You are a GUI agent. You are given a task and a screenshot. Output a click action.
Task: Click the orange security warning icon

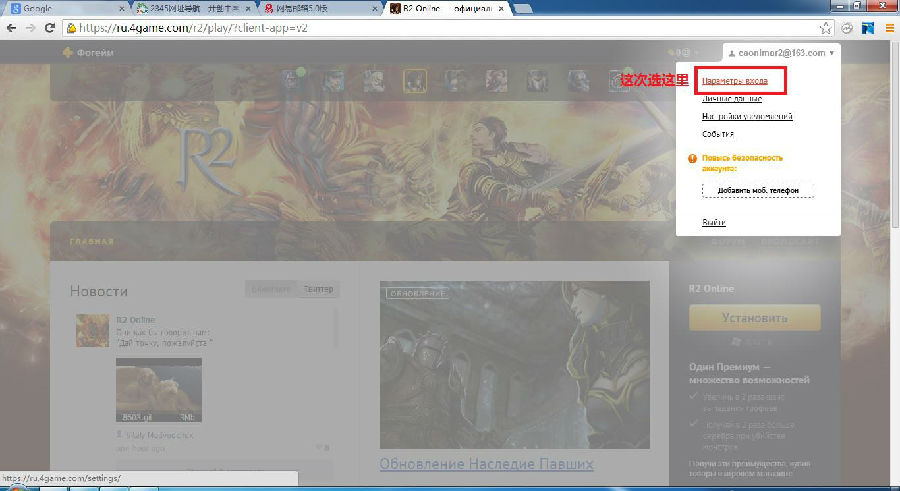[x=691, y=158]
